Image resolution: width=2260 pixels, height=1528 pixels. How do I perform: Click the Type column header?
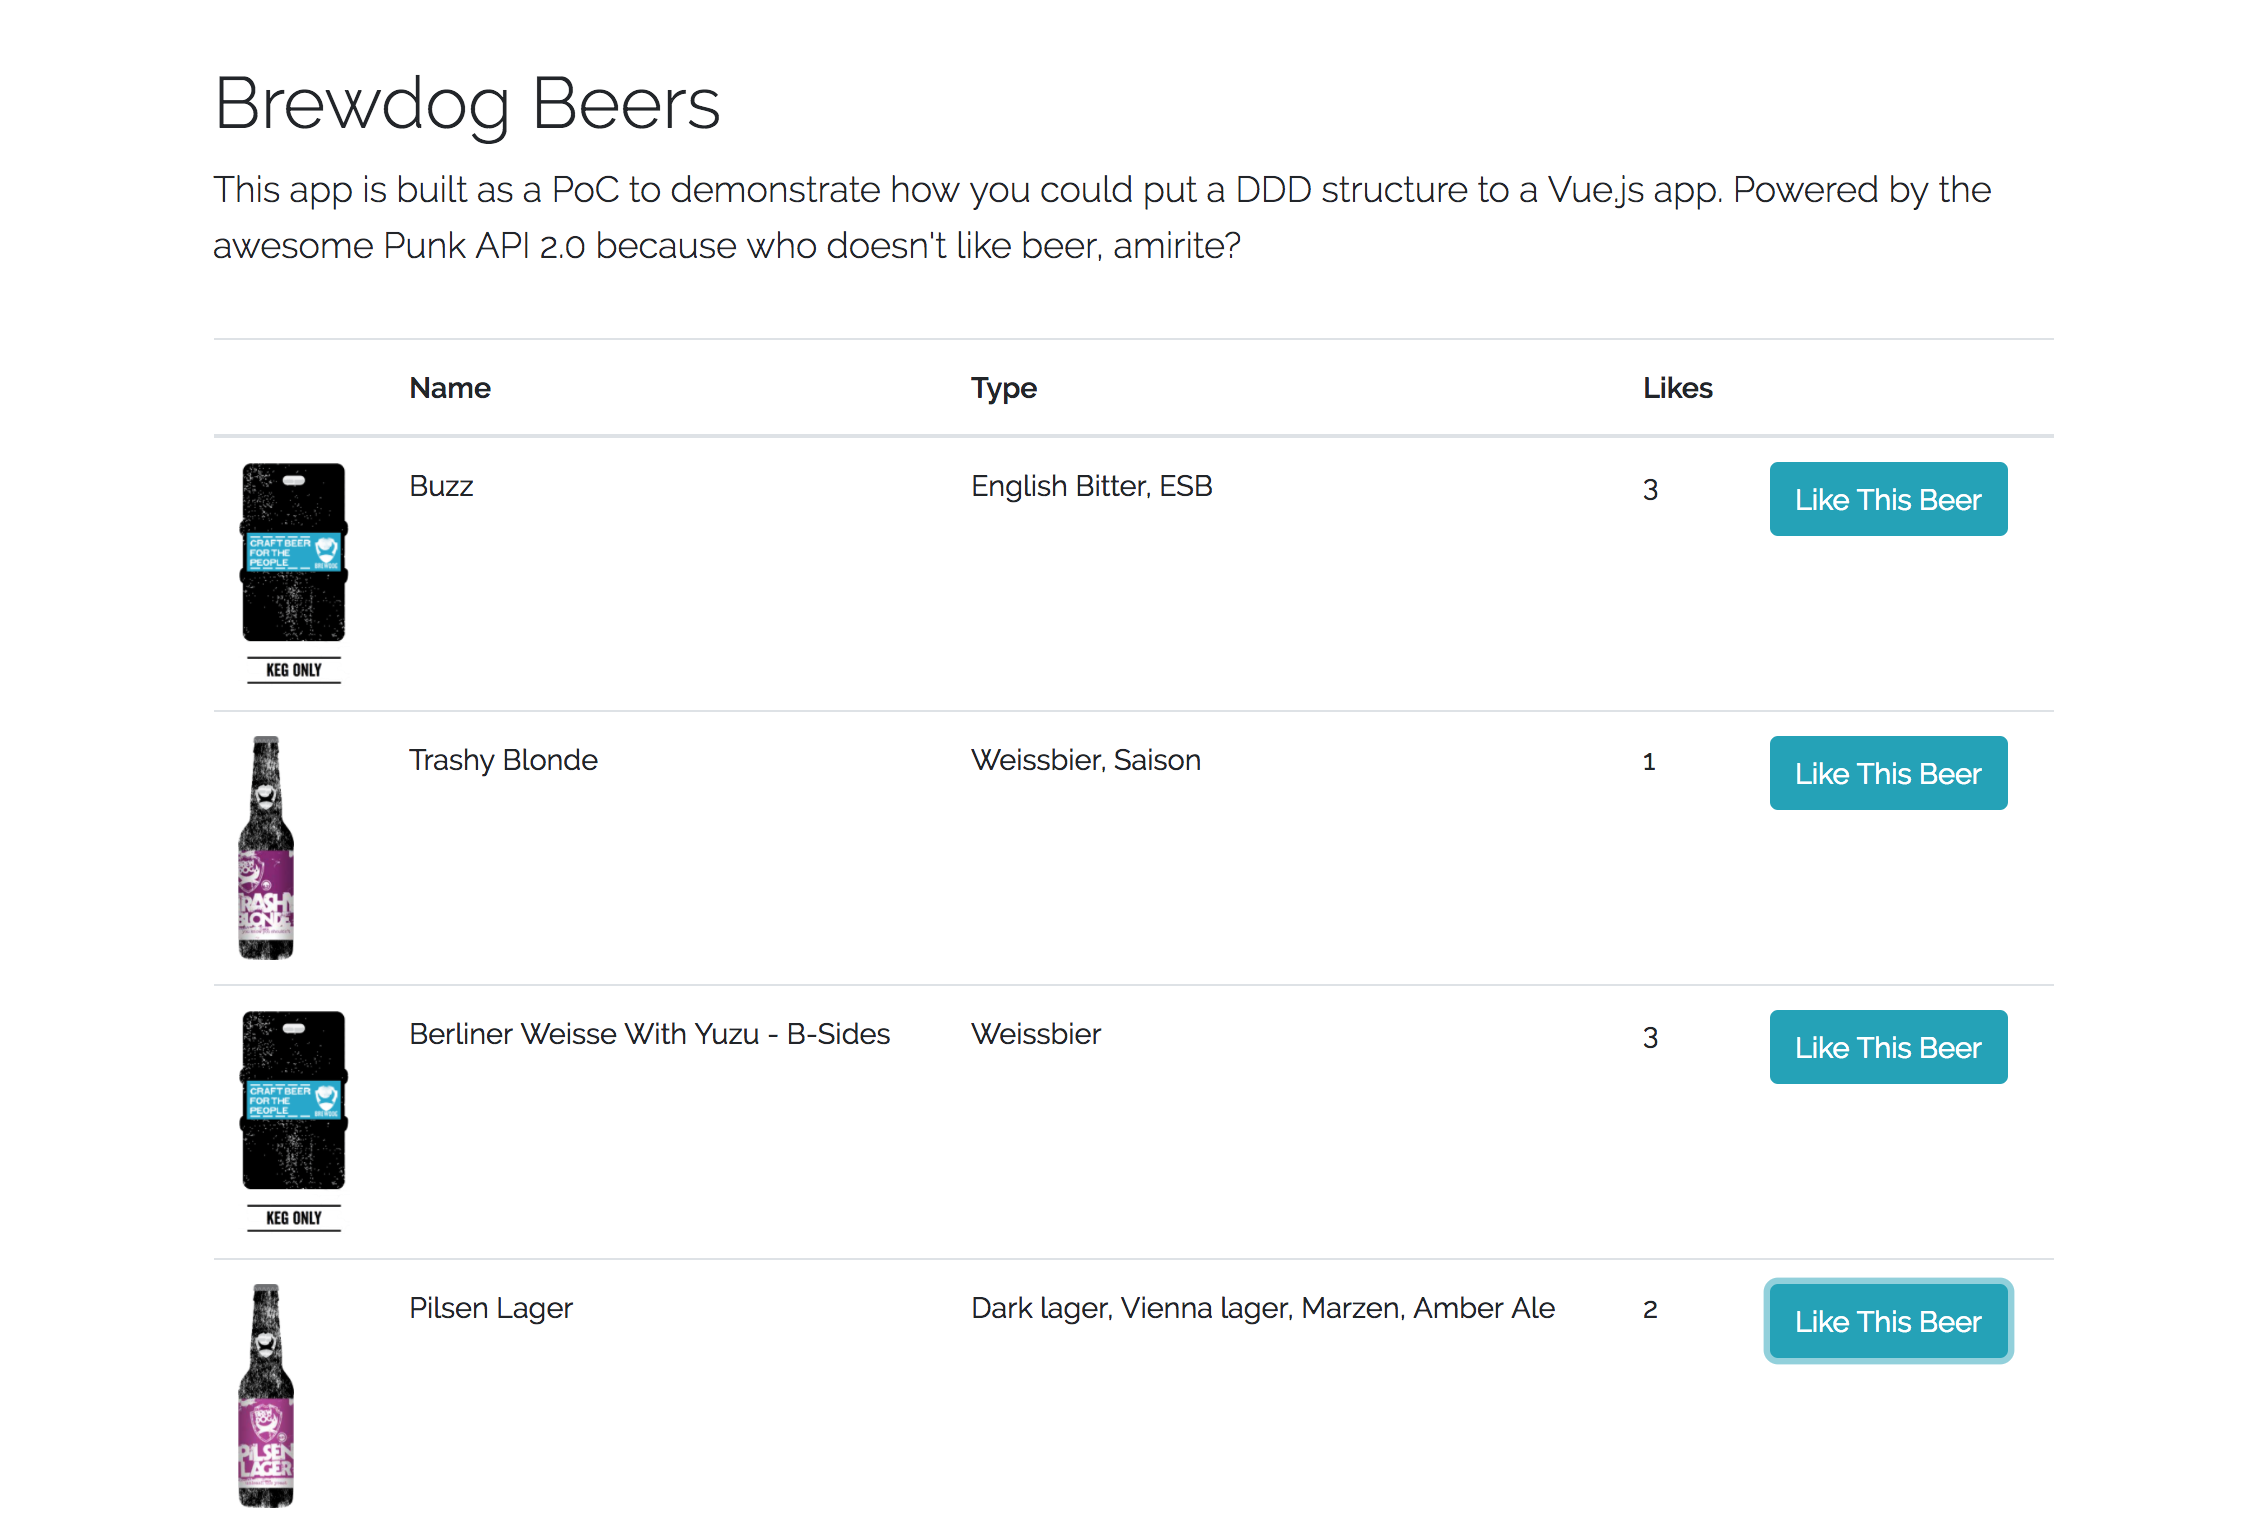point(1003,388)
